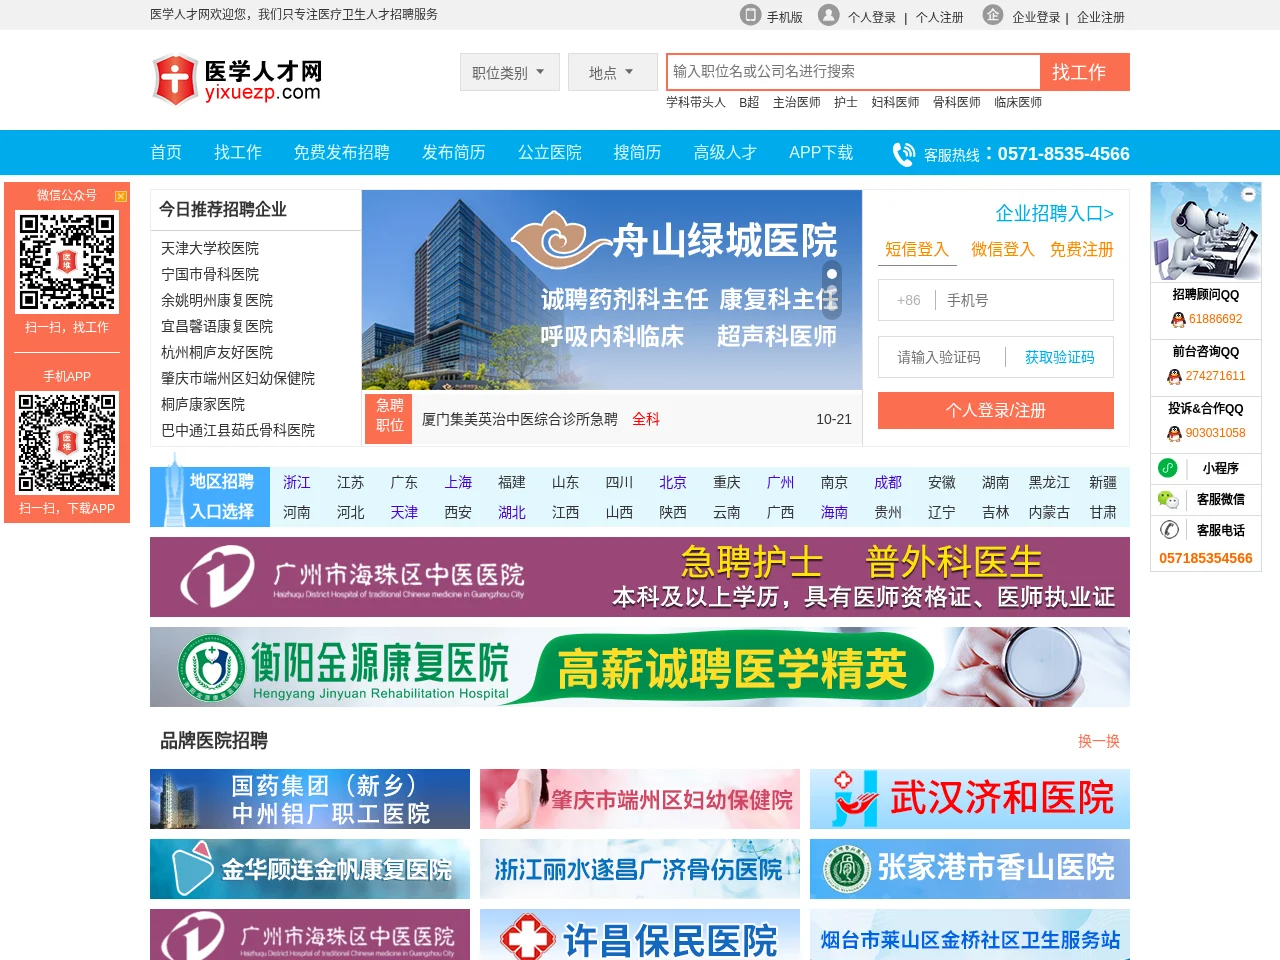Open 天津大学校医院 in recommended list

point(210,248)
